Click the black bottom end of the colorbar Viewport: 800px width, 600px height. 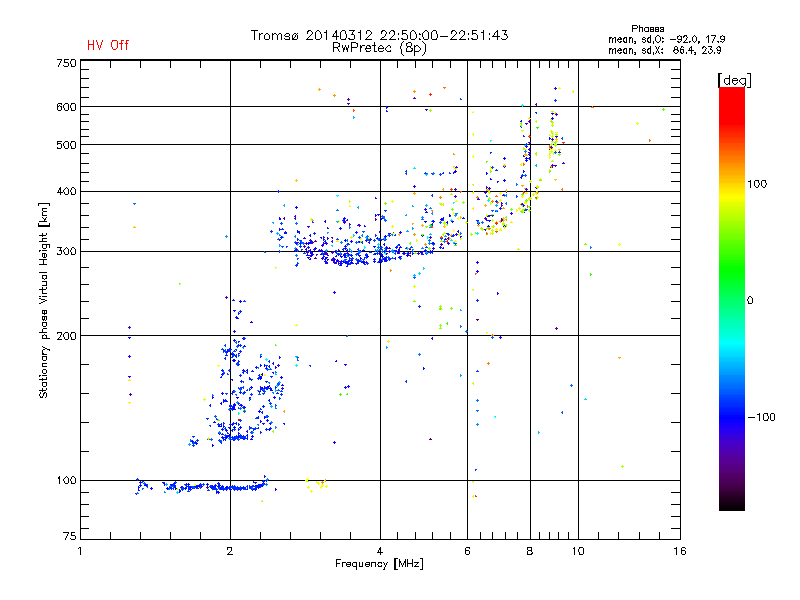732,503
